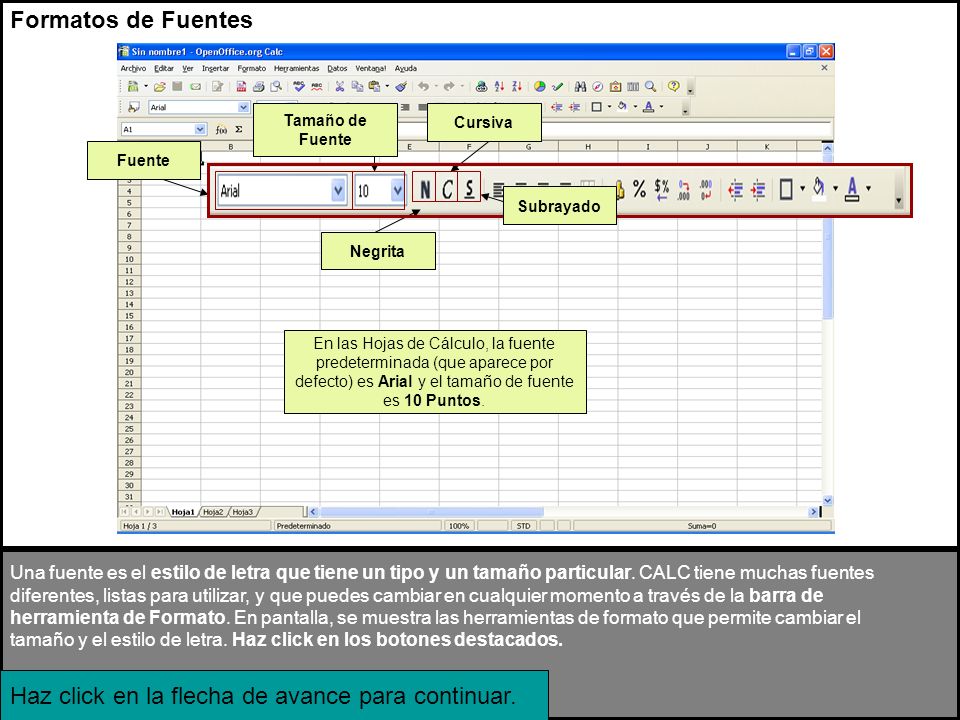Toggle Negrita N button in magnified toolbar
Image resolution: width=960 pixels, height=720 pixels.
click(424, 189)
